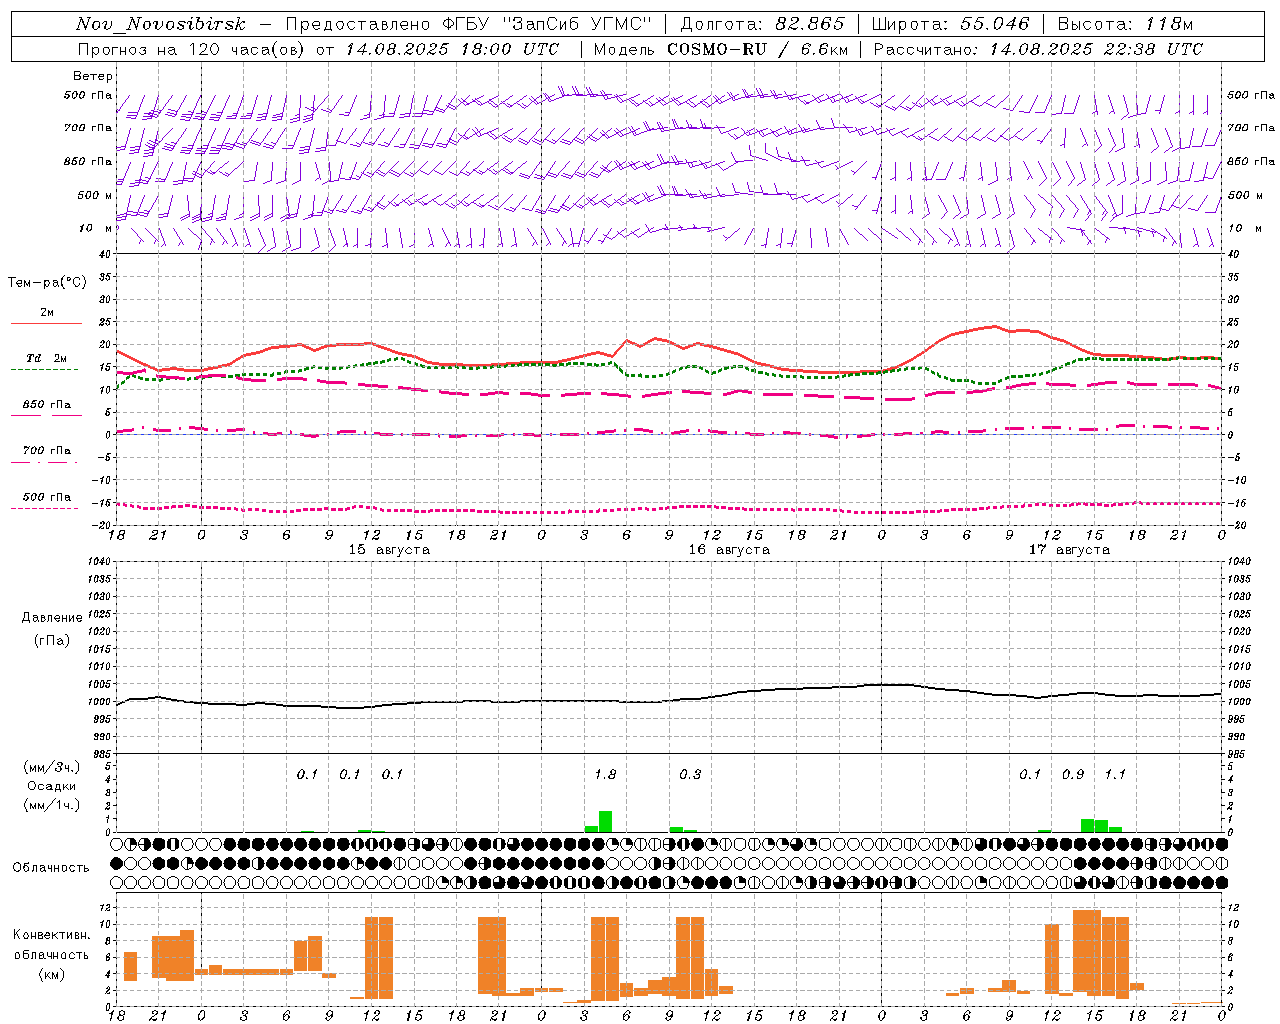The image size is (1280, 1024).
Task: Click the precipitation value "0.9"
Action: click(1073, 775)
